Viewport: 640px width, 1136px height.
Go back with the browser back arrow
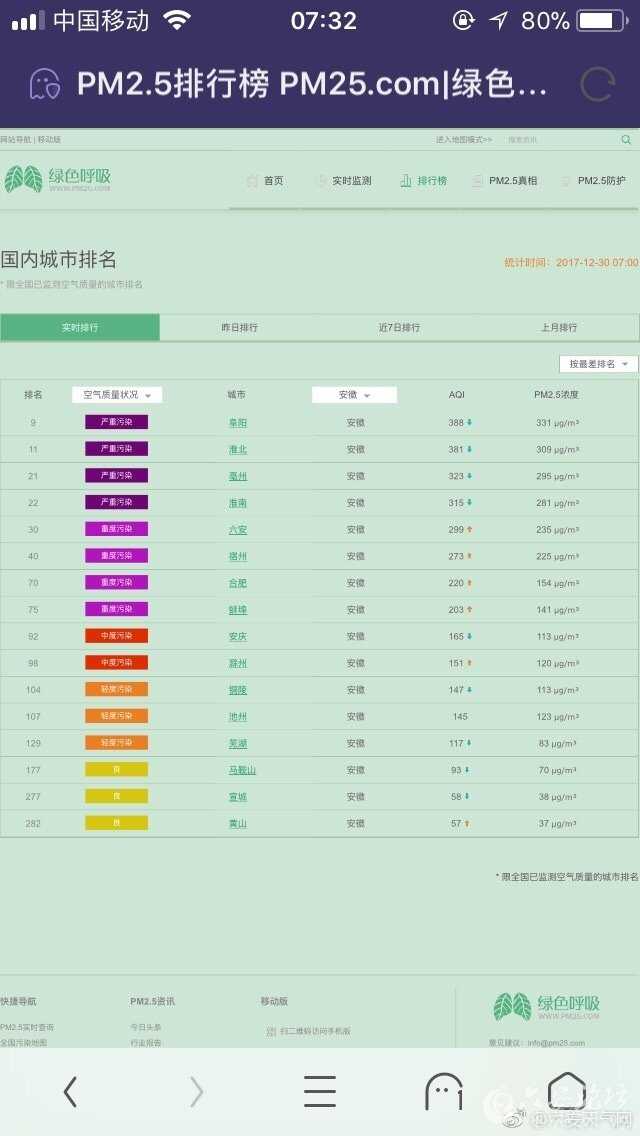tap(70, 1092)
